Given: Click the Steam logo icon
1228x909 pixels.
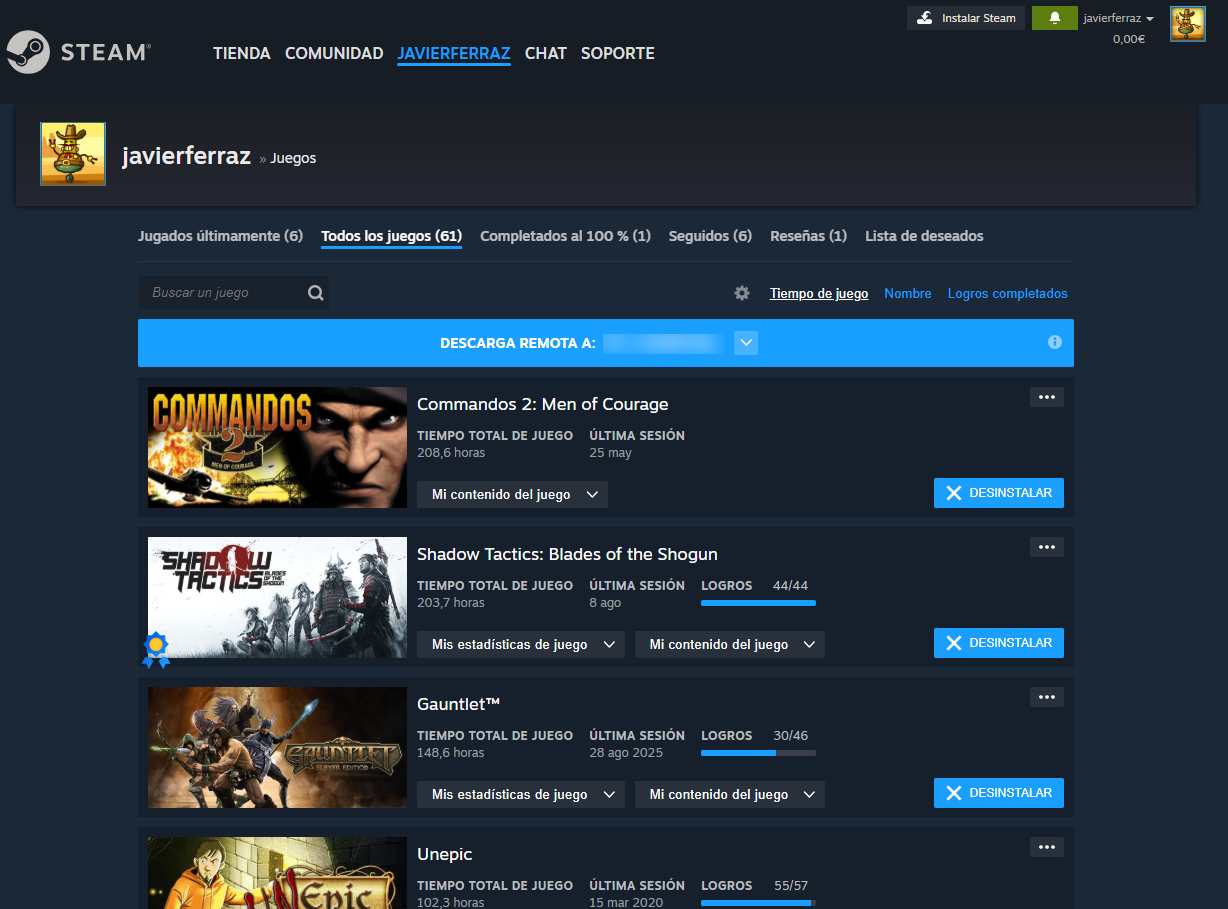Looking at the screenshot, I should pos(28,52).
